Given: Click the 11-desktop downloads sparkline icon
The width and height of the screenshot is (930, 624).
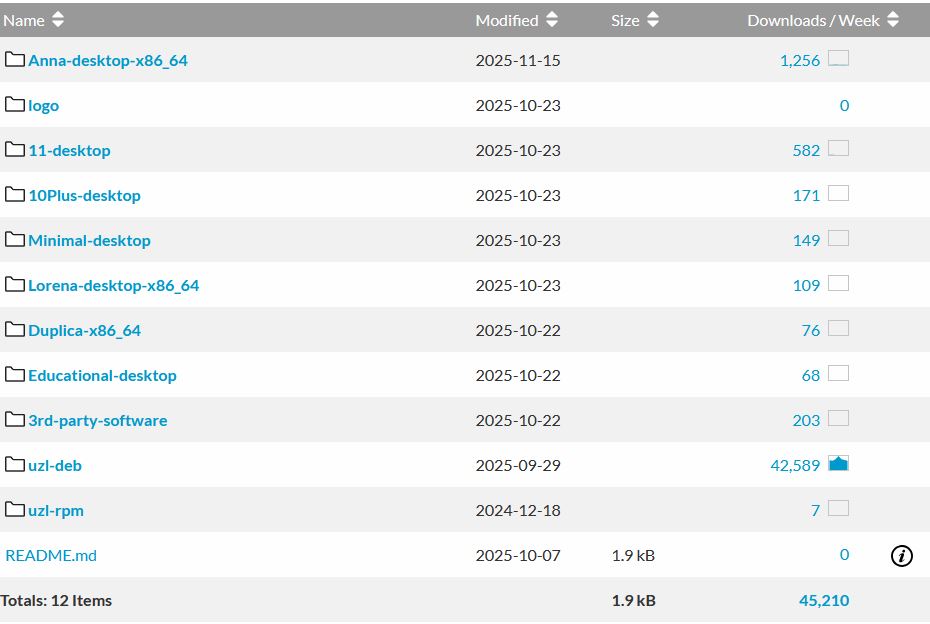Looking at the screenshot, I should click(x=838, y=149).
